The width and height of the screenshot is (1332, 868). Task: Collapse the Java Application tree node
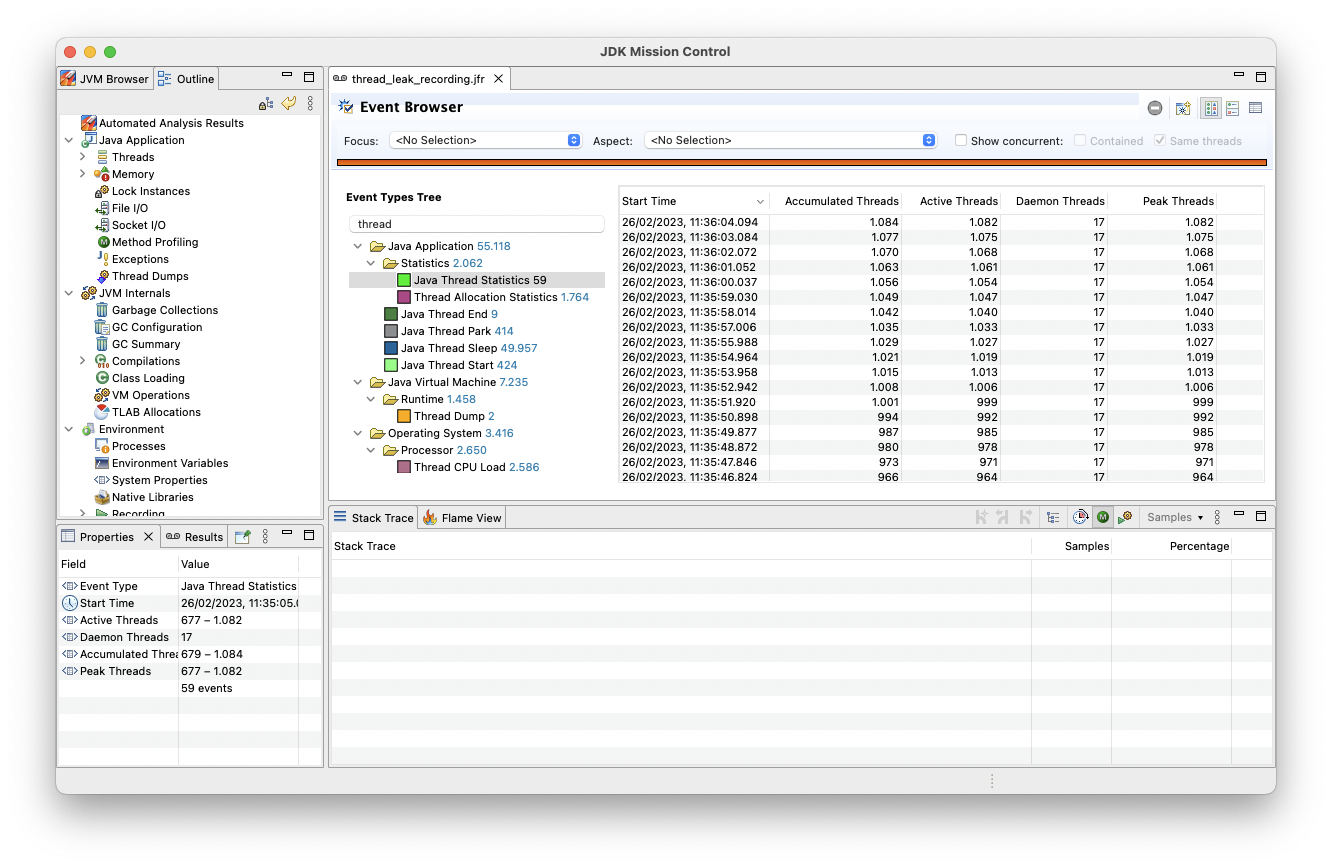[358, 245]
